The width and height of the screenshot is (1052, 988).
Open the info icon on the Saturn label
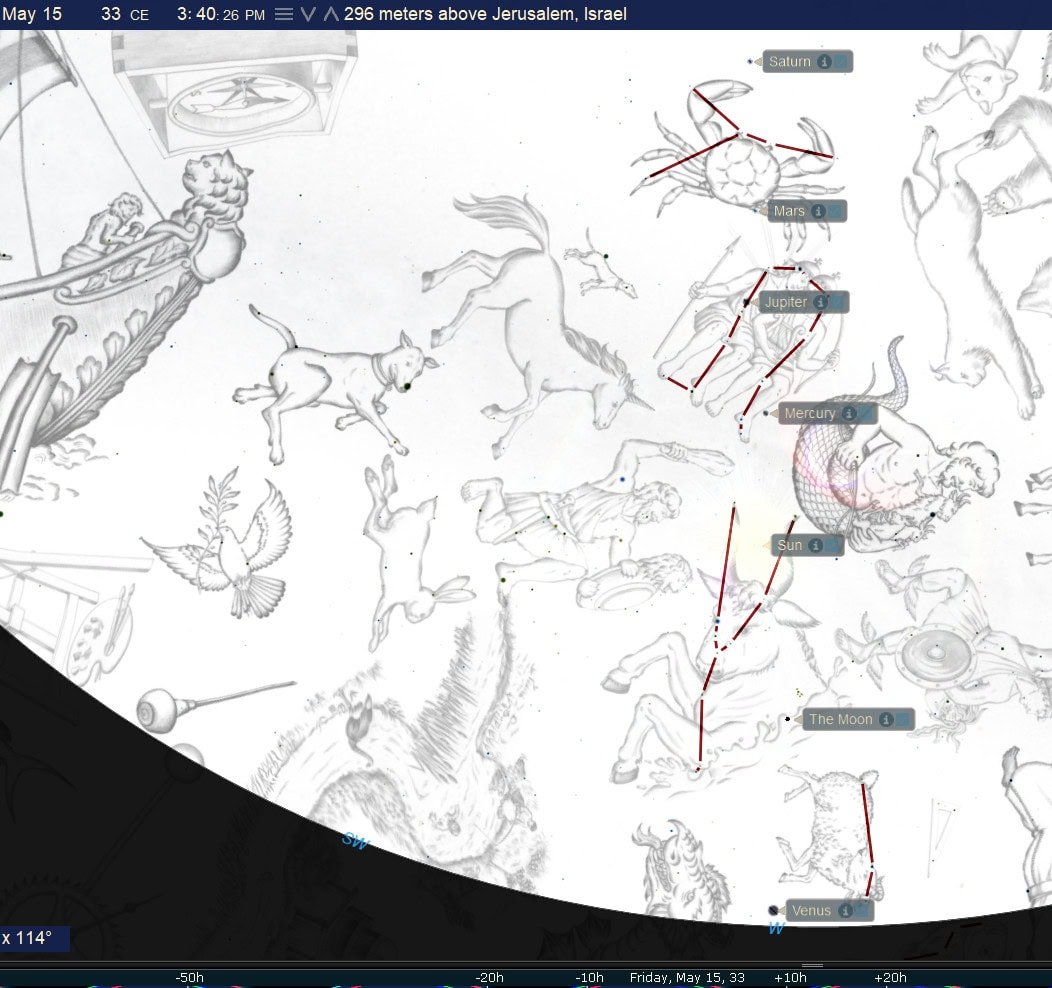click(824, 62)
